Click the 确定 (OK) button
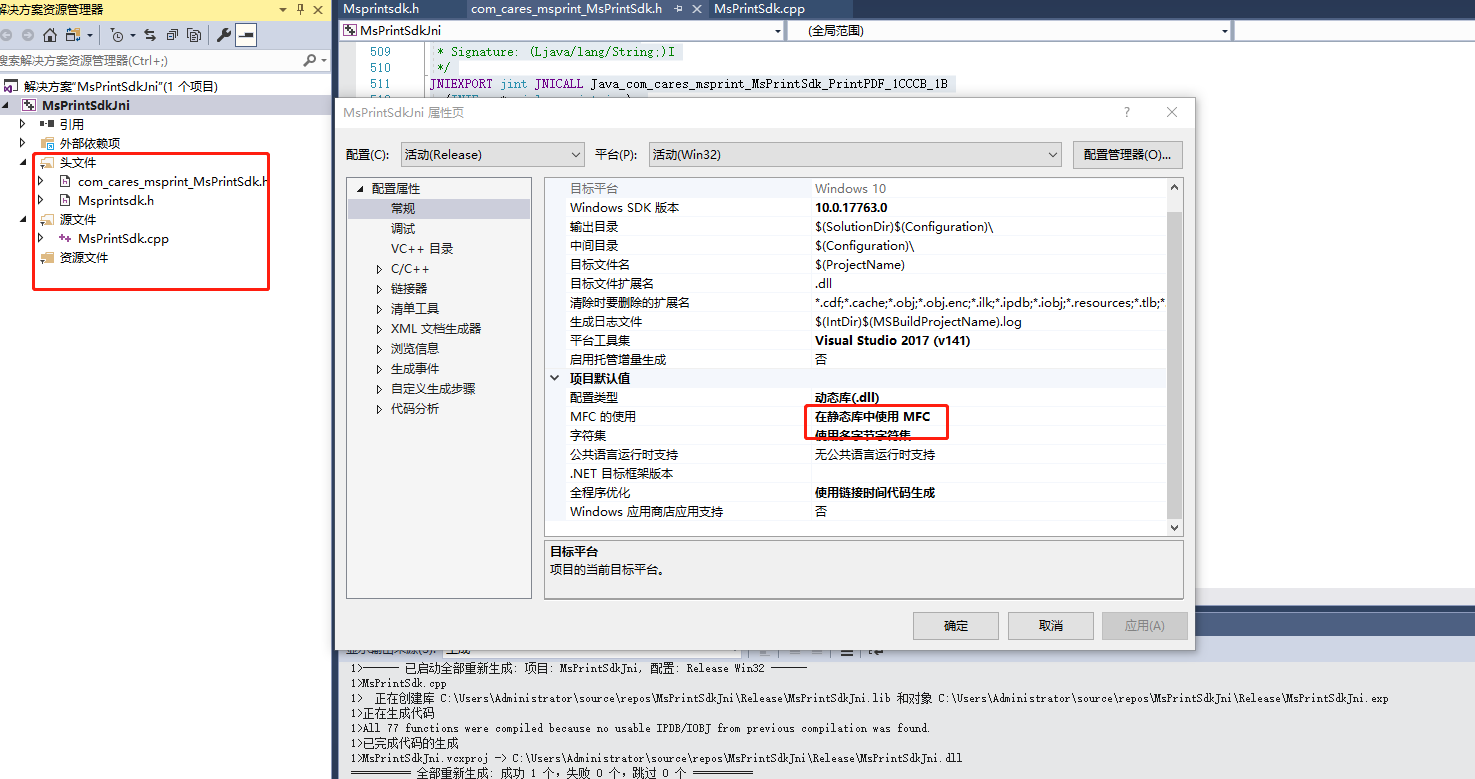The width and height of the screenshot is (1475, 779). pyautogui.click(x=955, y=626)
